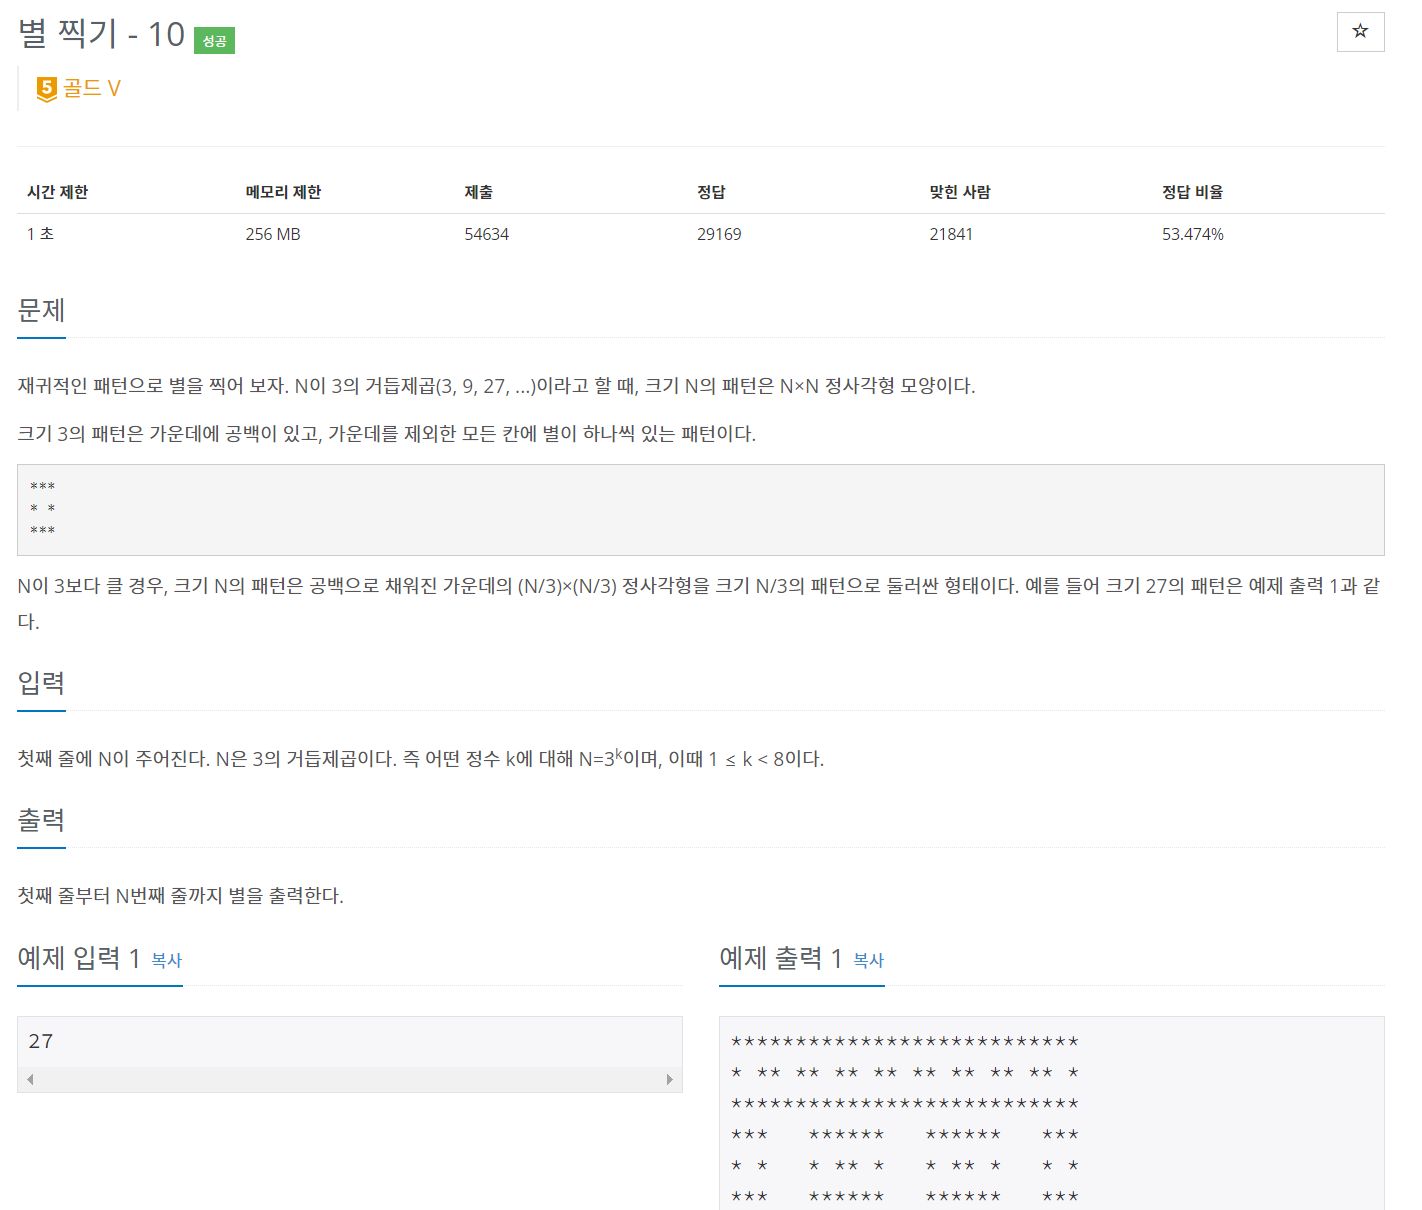Click the sample input scrollbar right arrow

(670, 1080)
